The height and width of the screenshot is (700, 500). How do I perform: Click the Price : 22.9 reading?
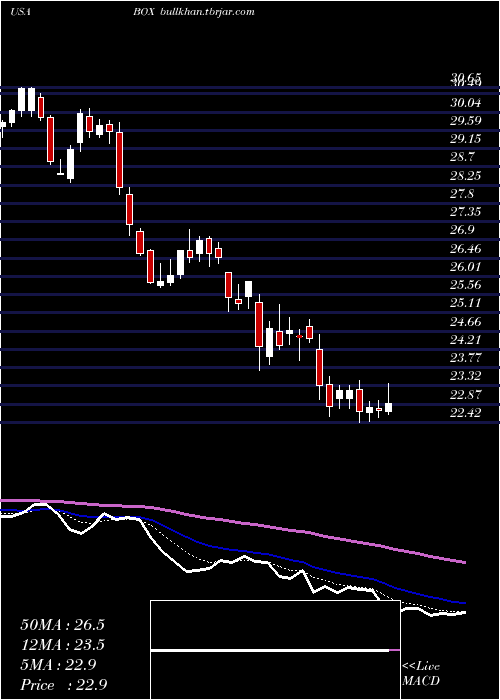pos(63,685)
